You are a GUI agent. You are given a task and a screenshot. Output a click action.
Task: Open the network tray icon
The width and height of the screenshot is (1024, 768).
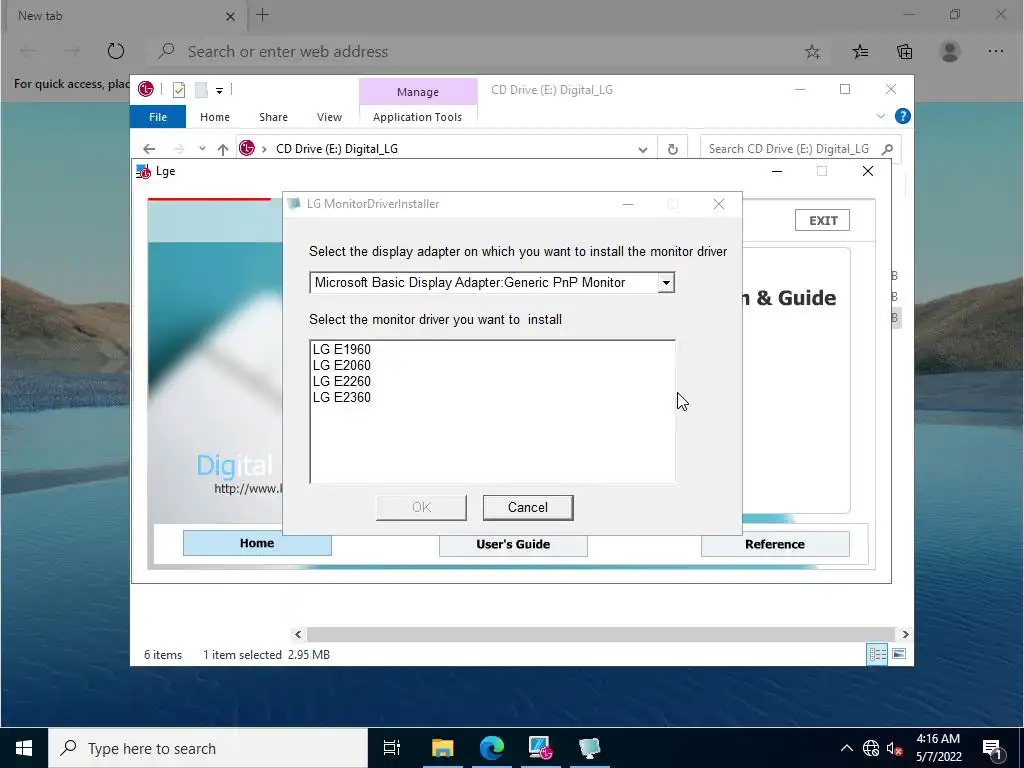pyautogui.click(x=871, y=748)
